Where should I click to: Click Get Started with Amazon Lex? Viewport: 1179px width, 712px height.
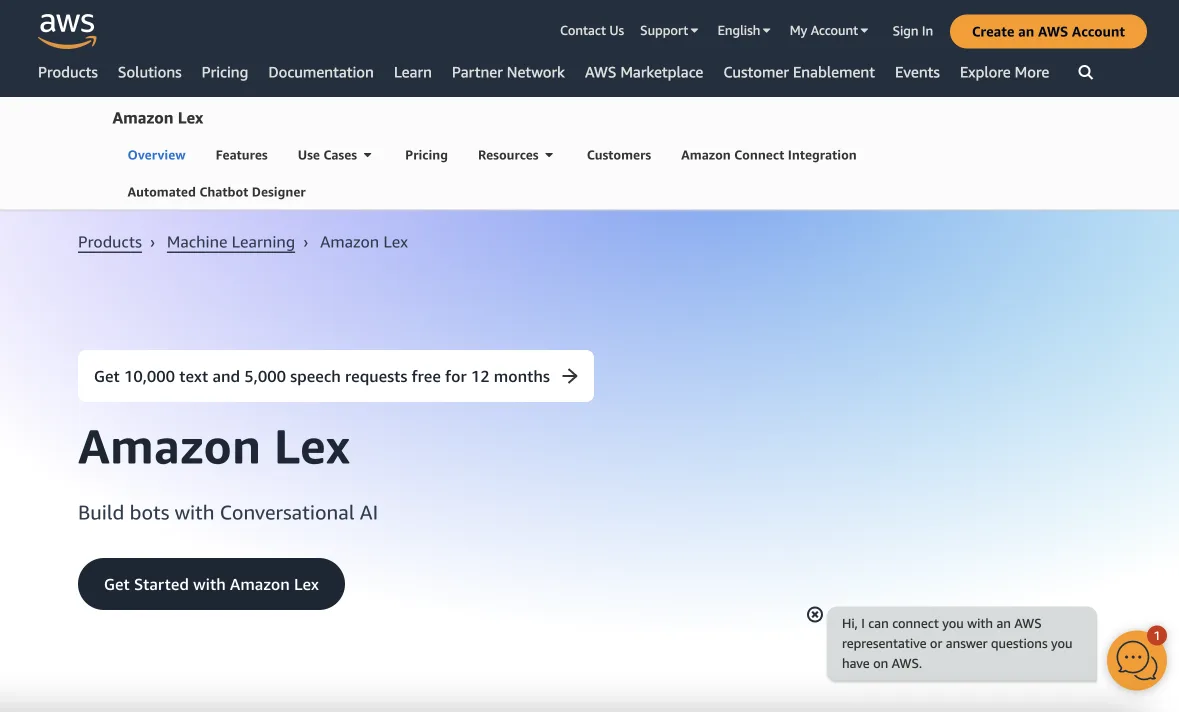click(x=211, y=584)
